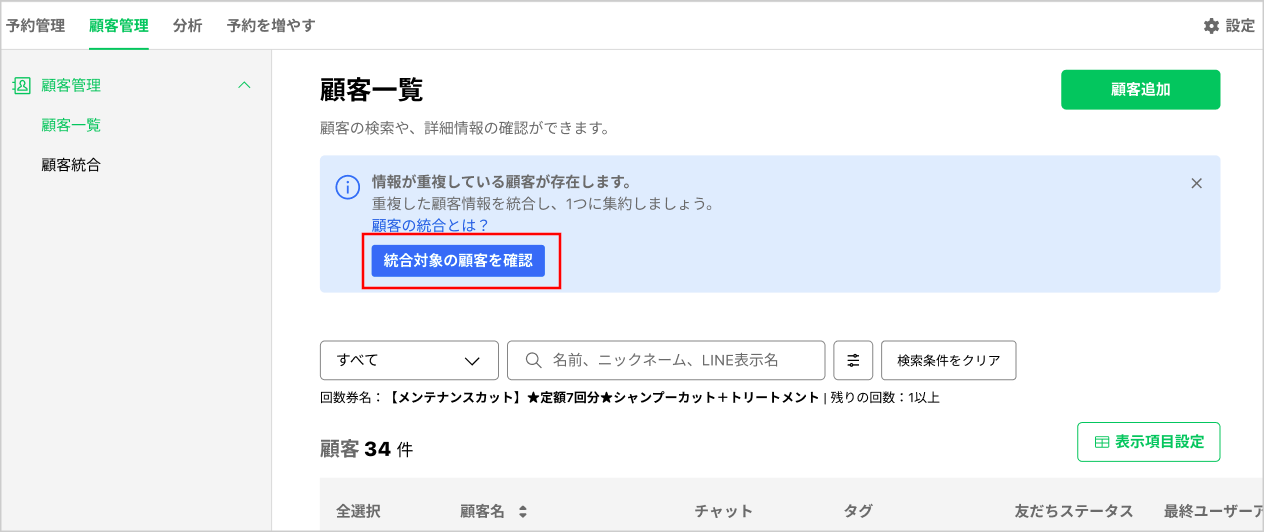Open the 顧客の統合とは？ link
This screenshot has width=1264, height=532.
[430, 225]
